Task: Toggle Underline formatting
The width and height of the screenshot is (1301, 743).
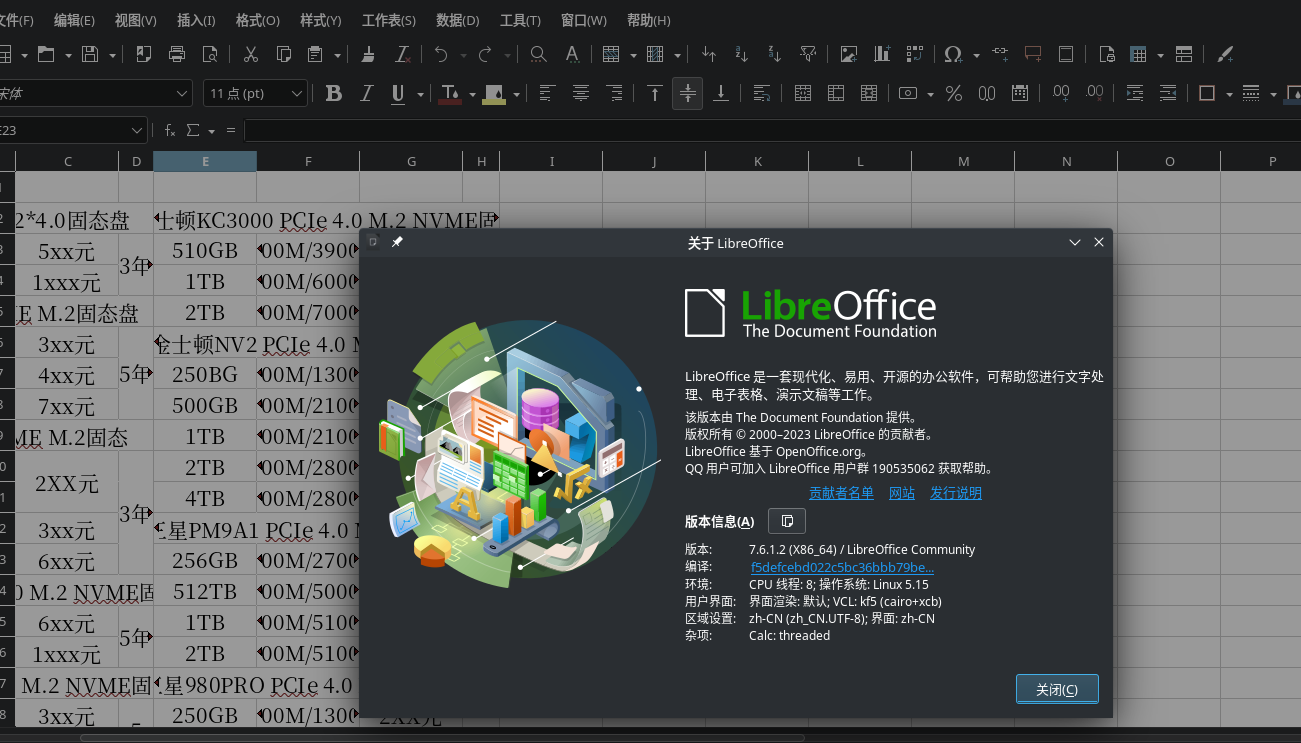Action: [x=398, y=93]
